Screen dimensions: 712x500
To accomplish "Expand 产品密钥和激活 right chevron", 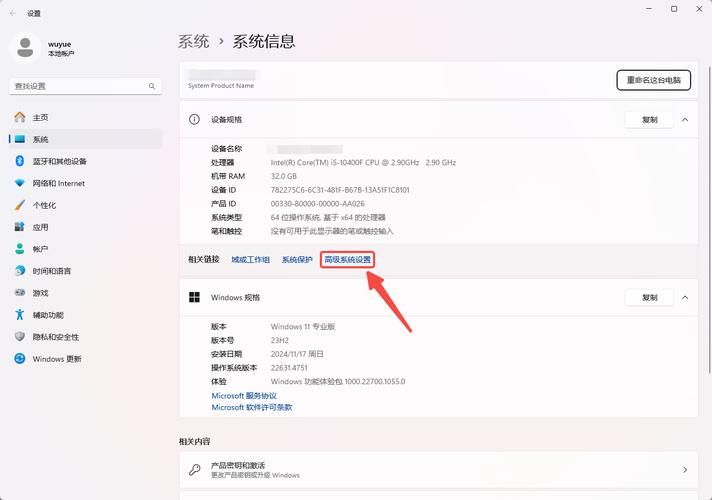I will click(x=685, y=470).
